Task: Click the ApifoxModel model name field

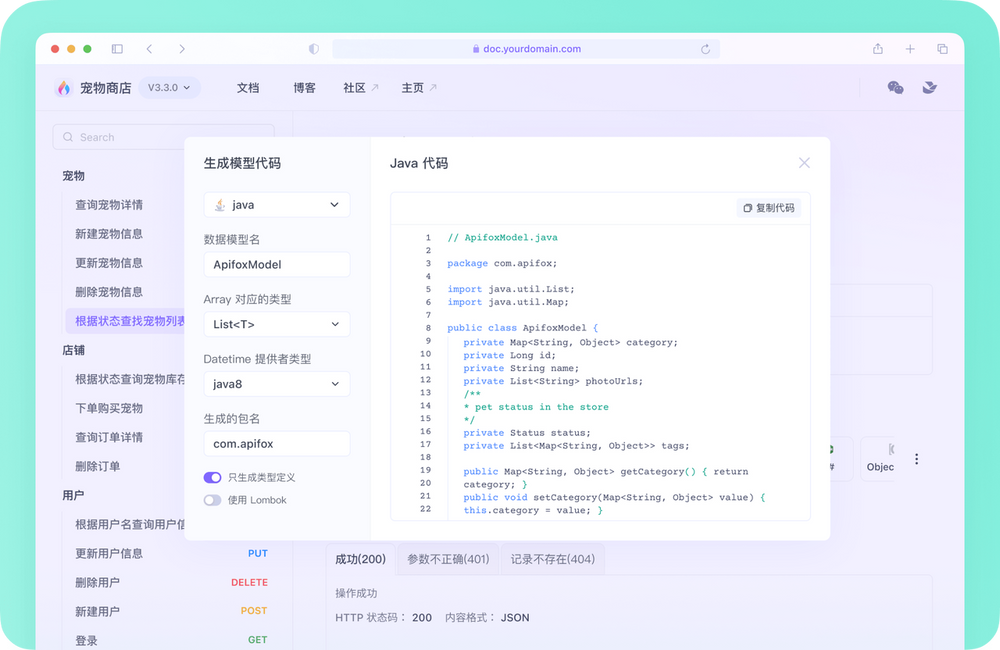Action: click(277, 265)
